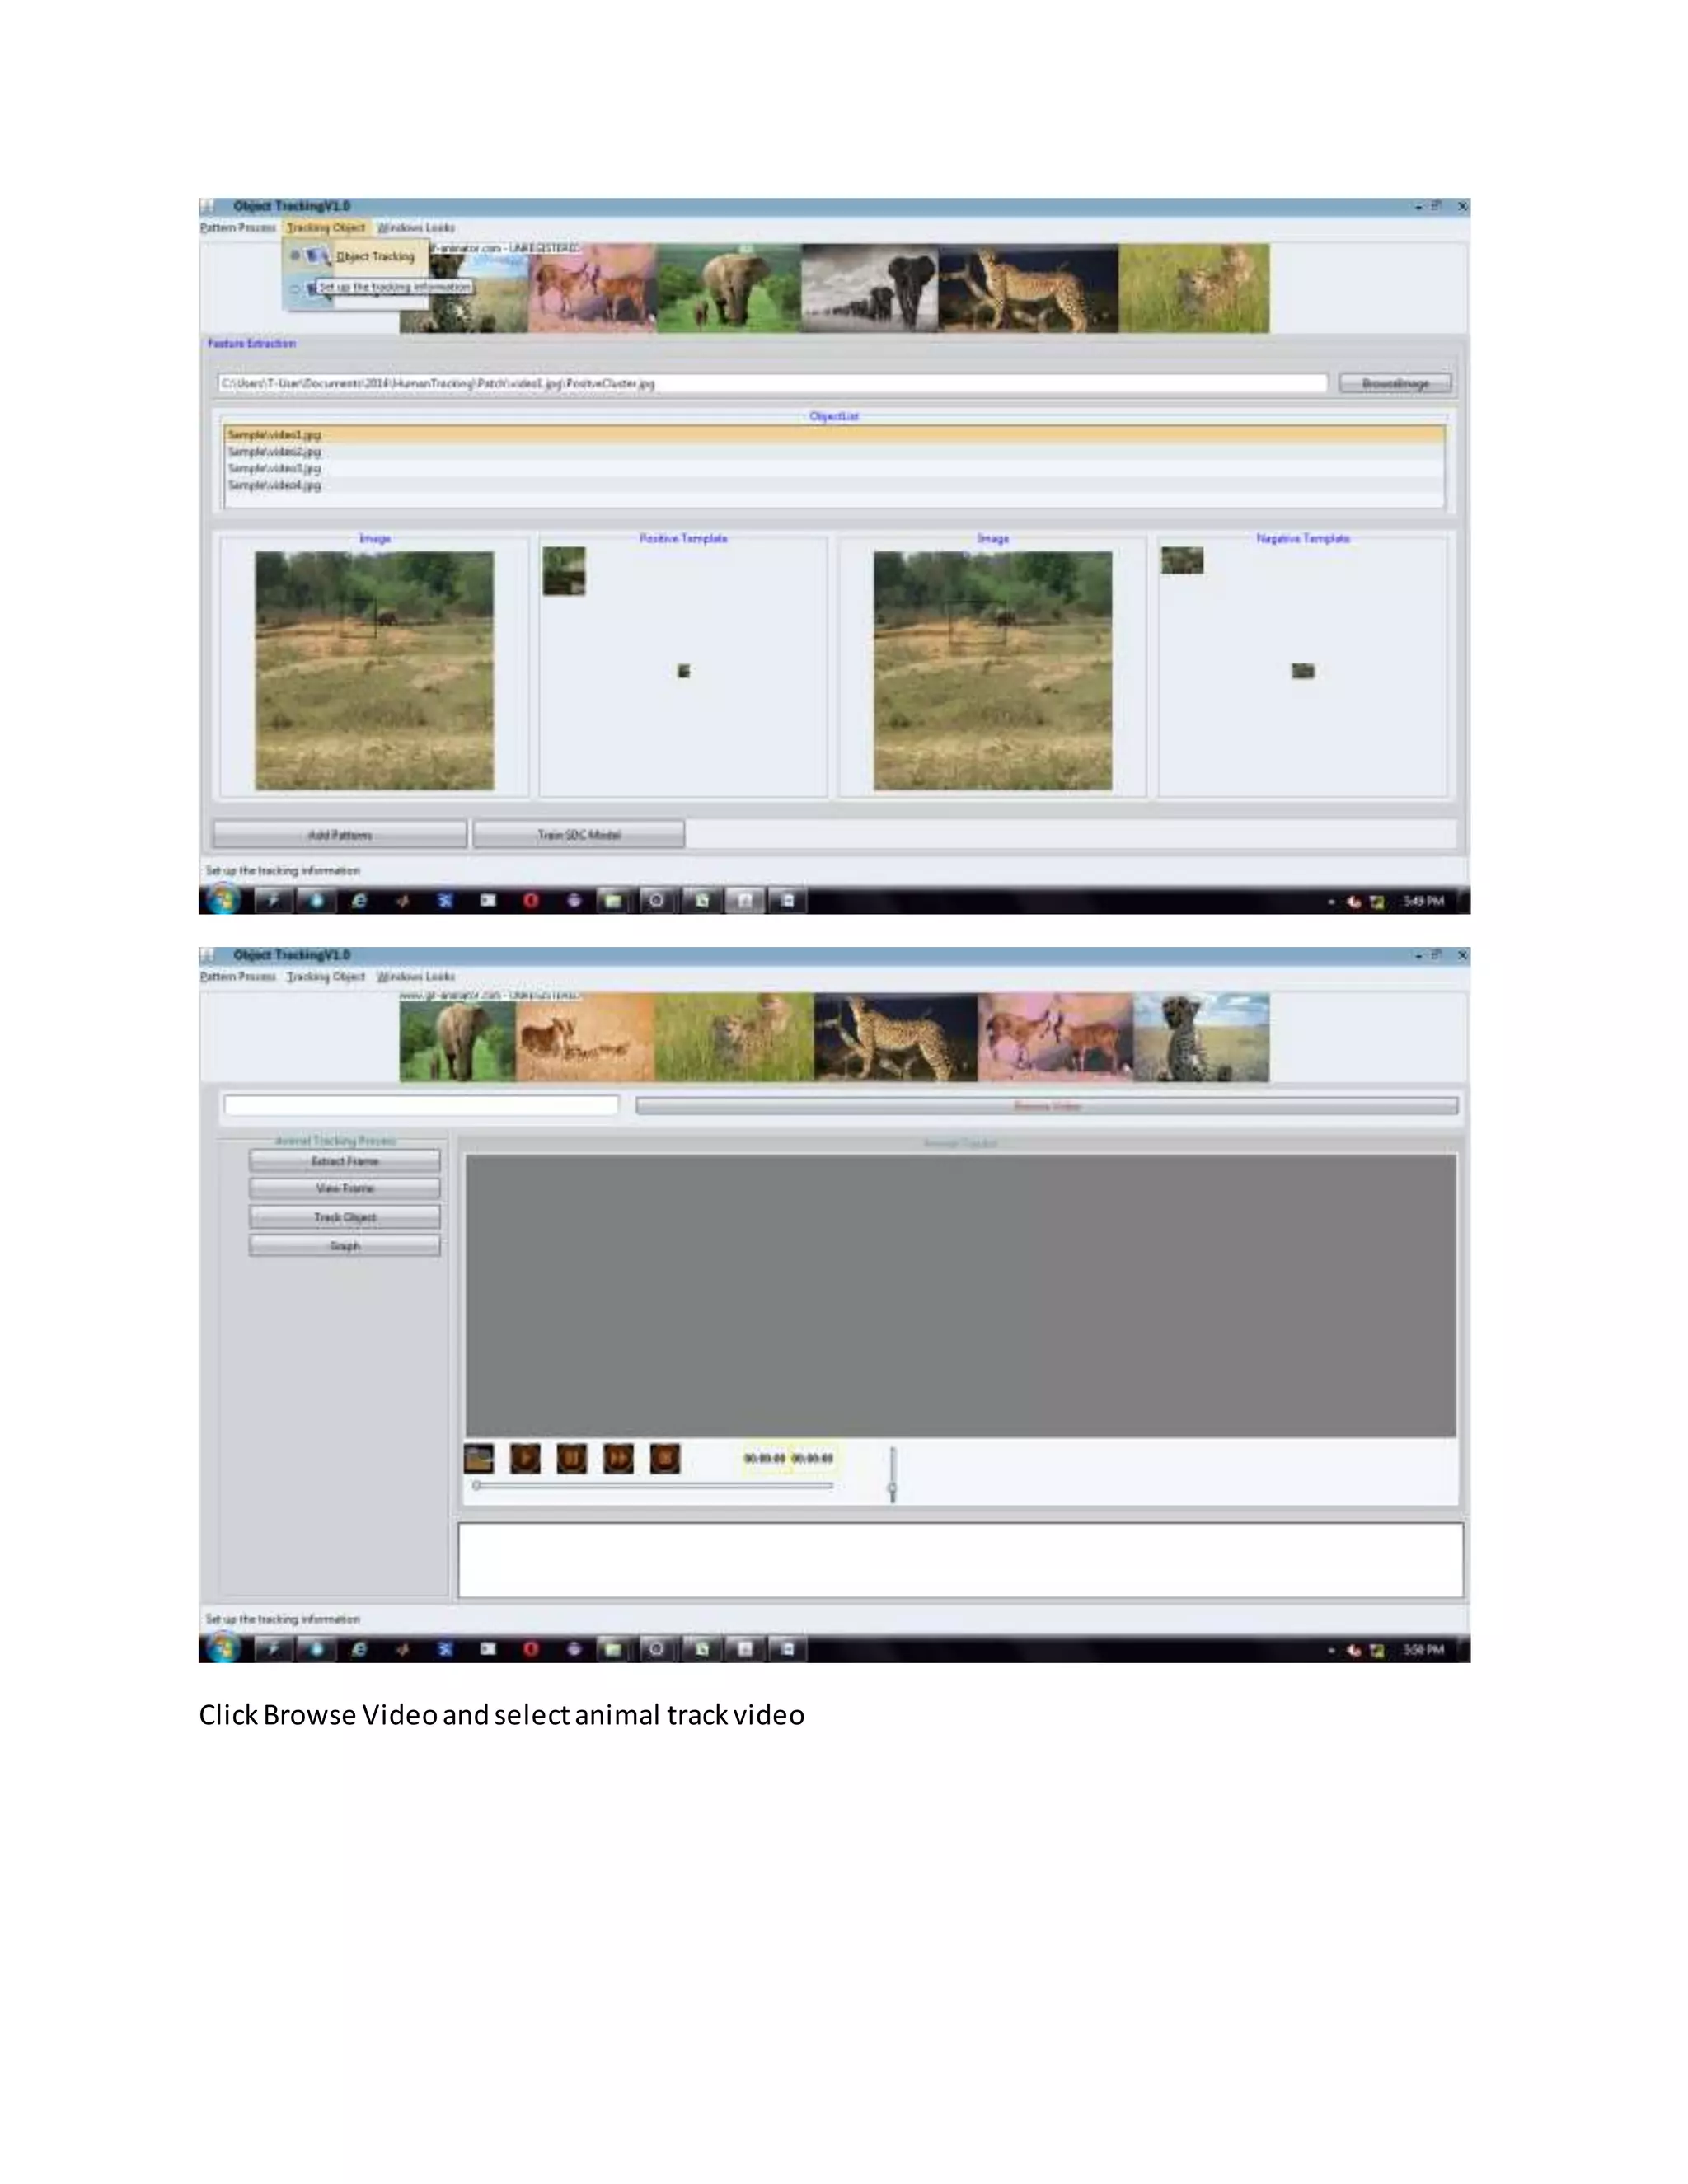Click the horizontal video seek slider
This screenshot has height=2184, width=1688.
pyautogui.click(x=653, y=1486)
